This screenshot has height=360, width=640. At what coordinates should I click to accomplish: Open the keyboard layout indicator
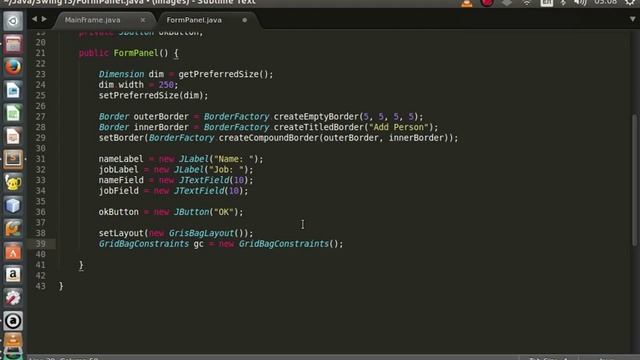pos(547,3)
